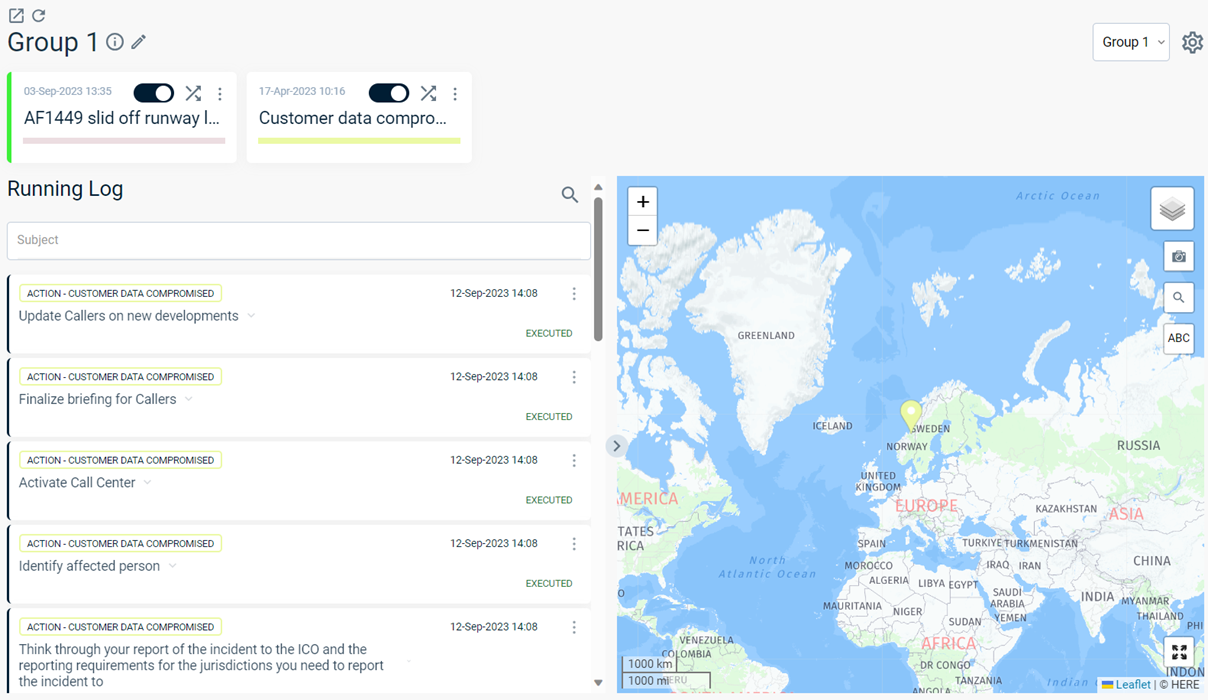
Task: Zoom in on the map
Action: [x=643, y=202]
